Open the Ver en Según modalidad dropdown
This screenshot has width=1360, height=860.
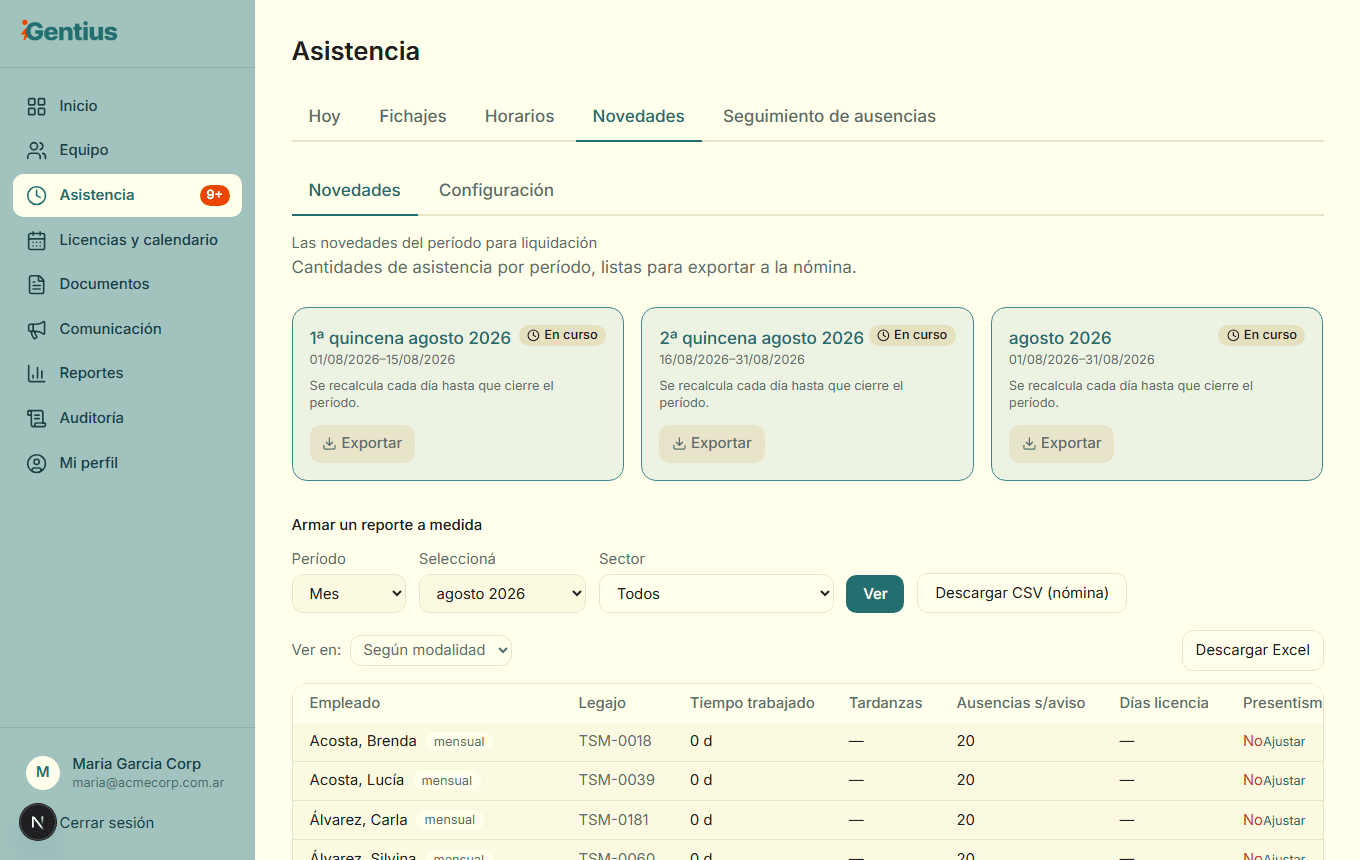[431, 650]
